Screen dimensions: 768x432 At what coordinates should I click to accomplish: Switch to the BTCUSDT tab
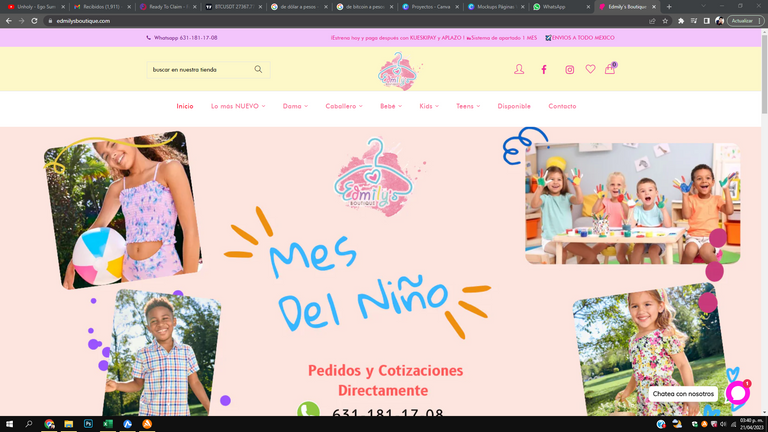(233, 7)
